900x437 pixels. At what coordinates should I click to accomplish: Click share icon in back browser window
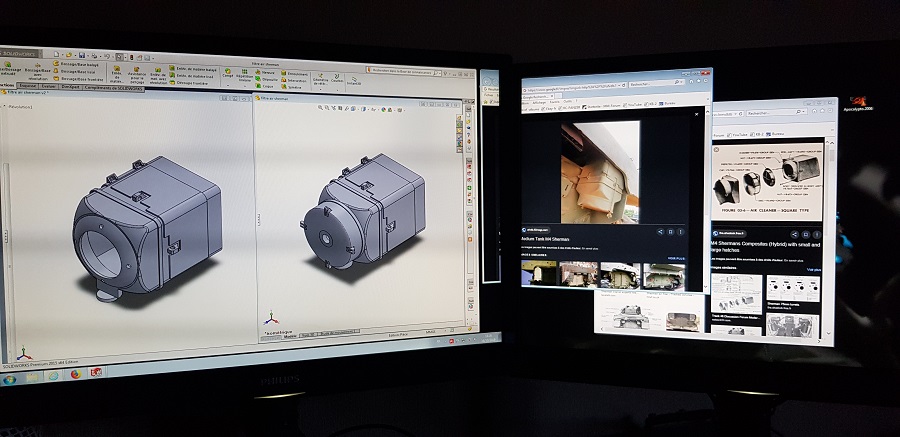point(795,234)
